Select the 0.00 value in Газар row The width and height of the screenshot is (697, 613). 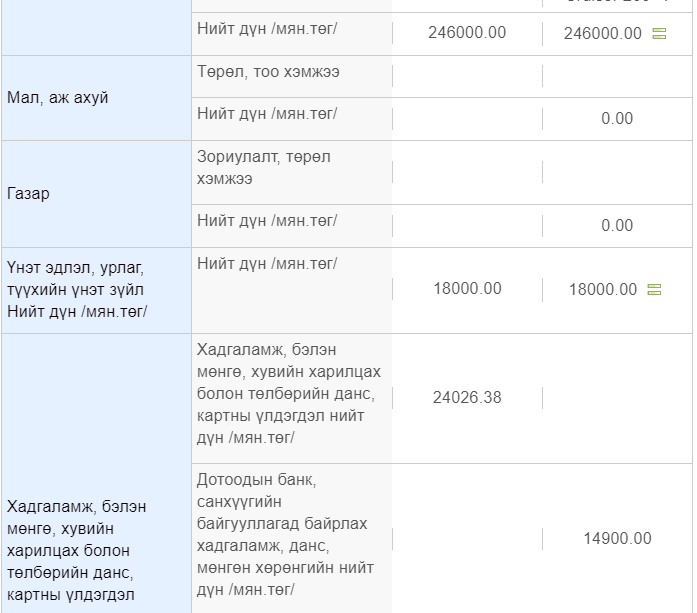(x=617, y=225)
